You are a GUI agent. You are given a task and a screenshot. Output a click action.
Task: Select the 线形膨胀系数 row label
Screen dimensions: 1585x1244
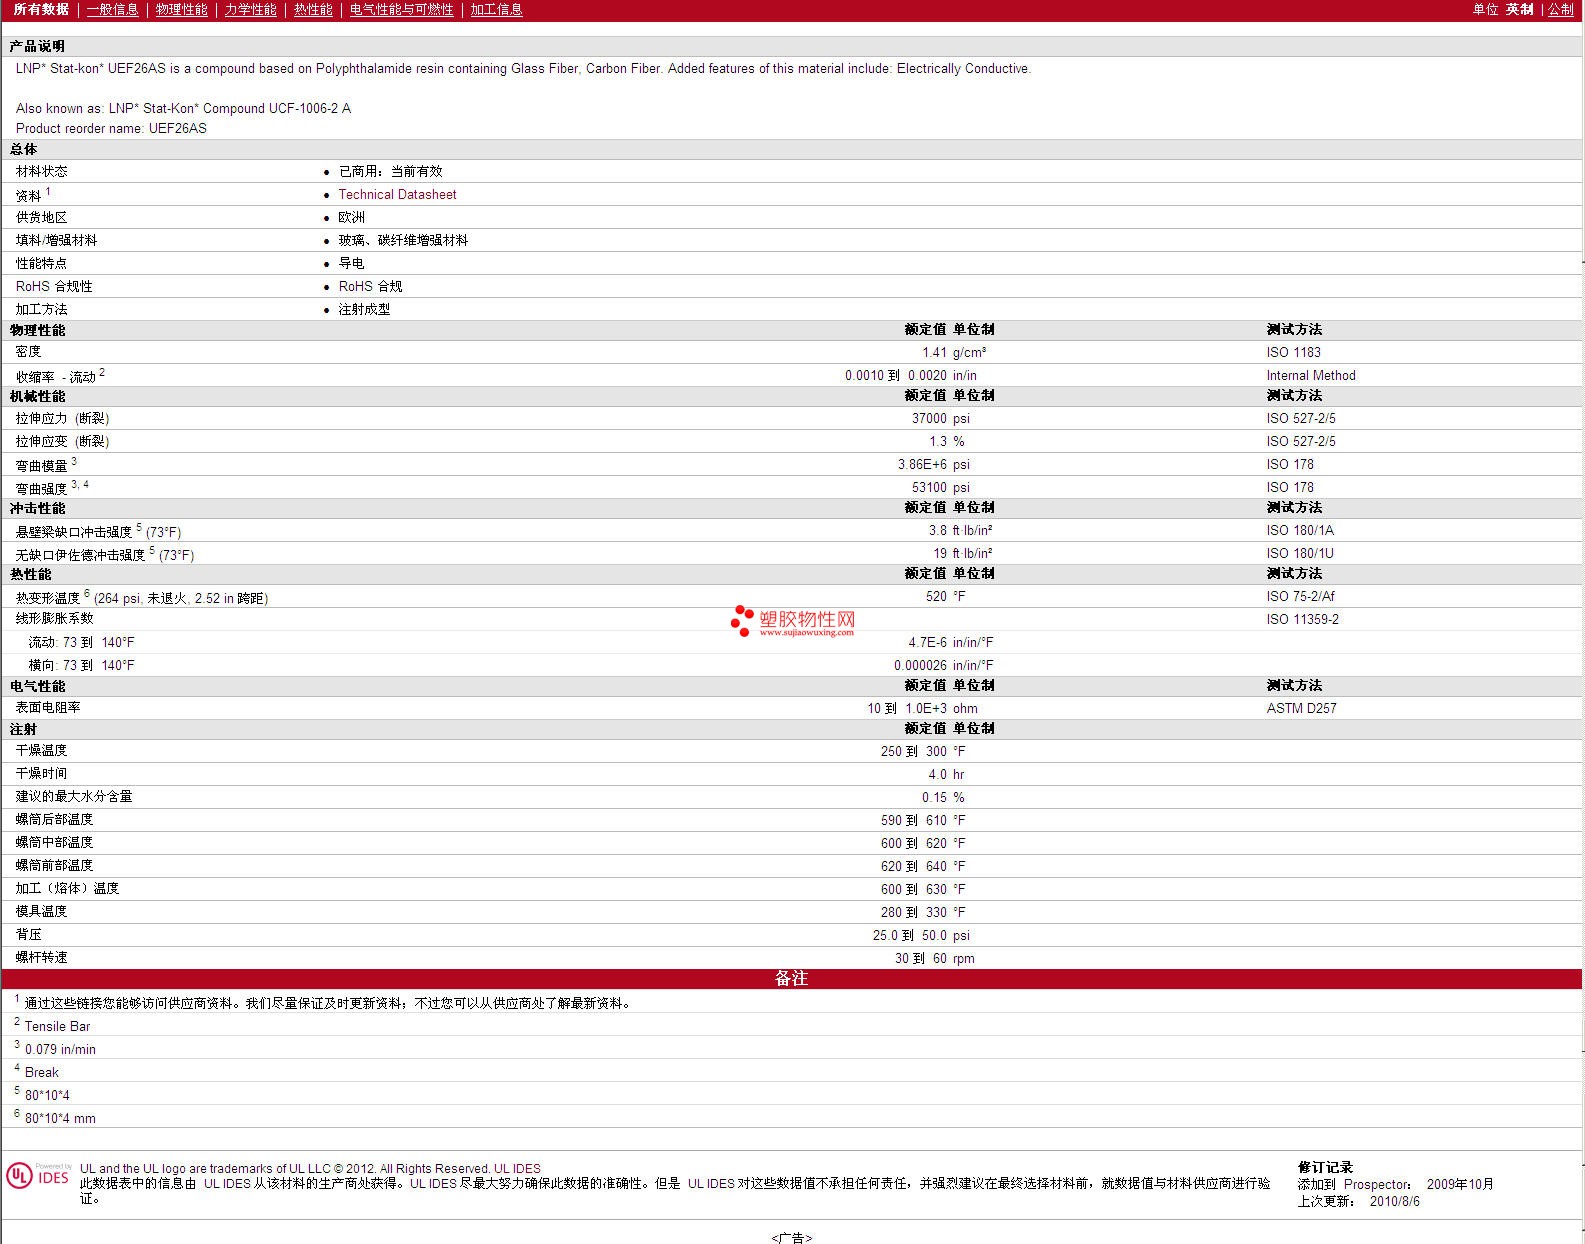tap(55, 618)
